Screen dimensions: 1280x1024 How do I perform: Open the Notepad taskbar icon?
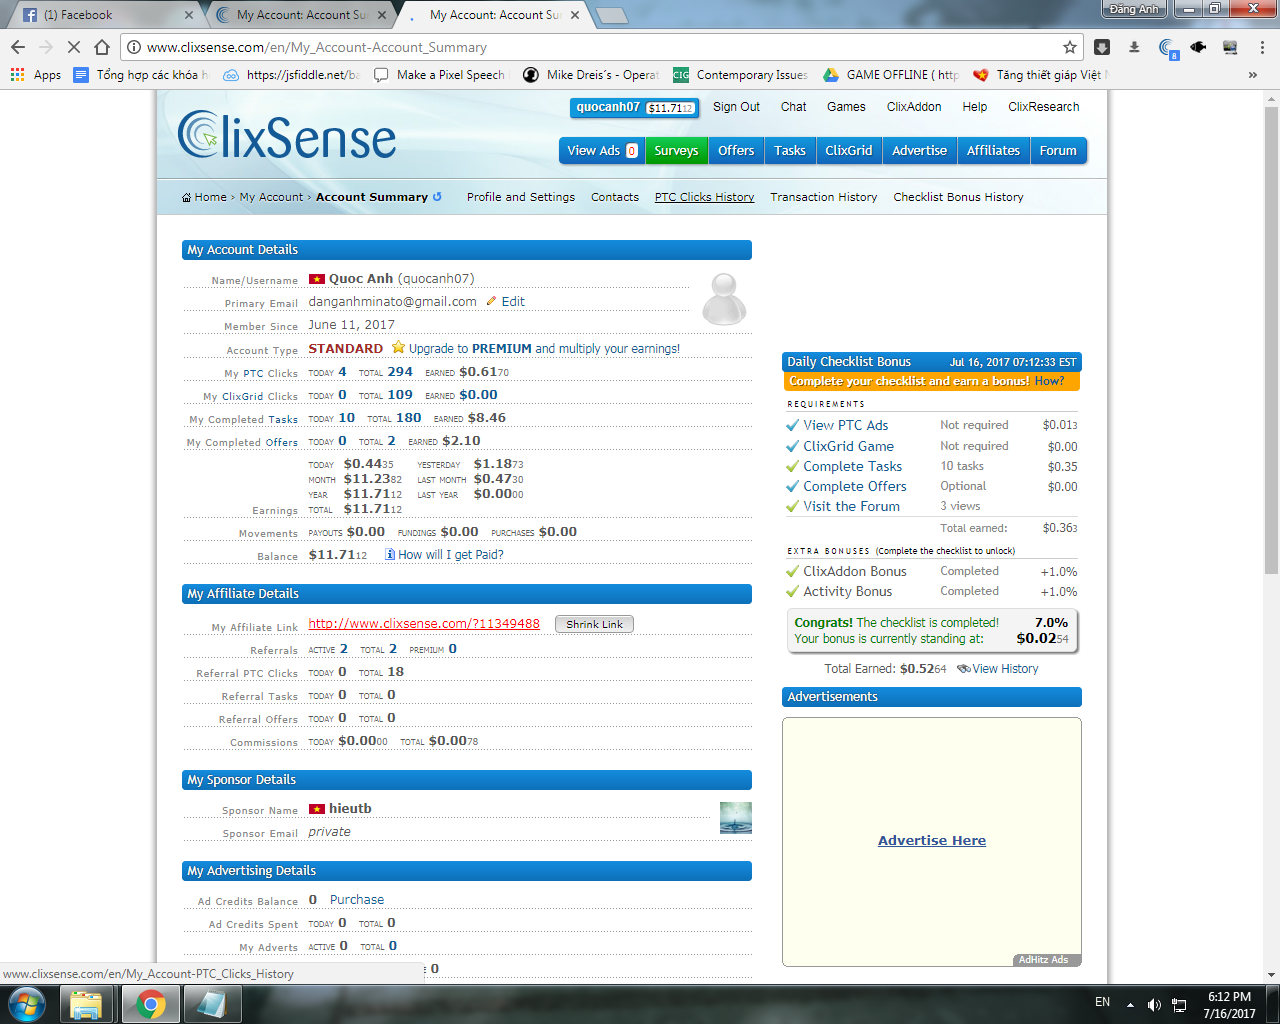tap(211, 1004)
